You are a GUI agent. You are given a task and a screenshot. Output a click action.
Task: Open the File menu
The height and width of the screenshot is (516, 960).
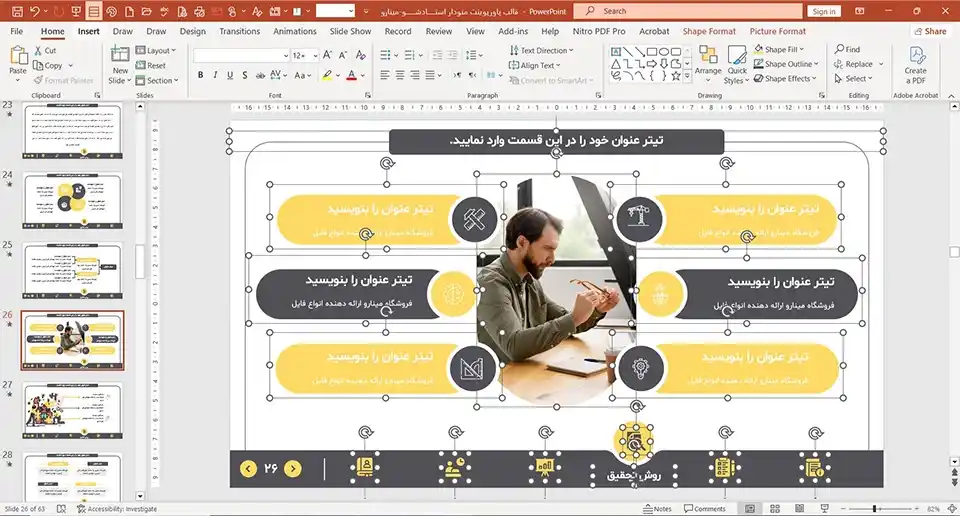[x=17, y=31]
